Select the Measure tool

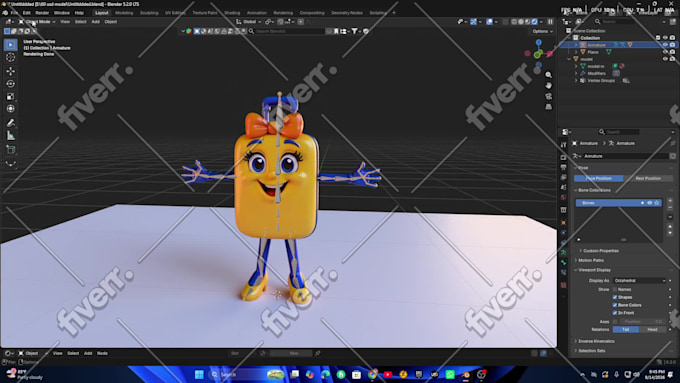point(11,136)
